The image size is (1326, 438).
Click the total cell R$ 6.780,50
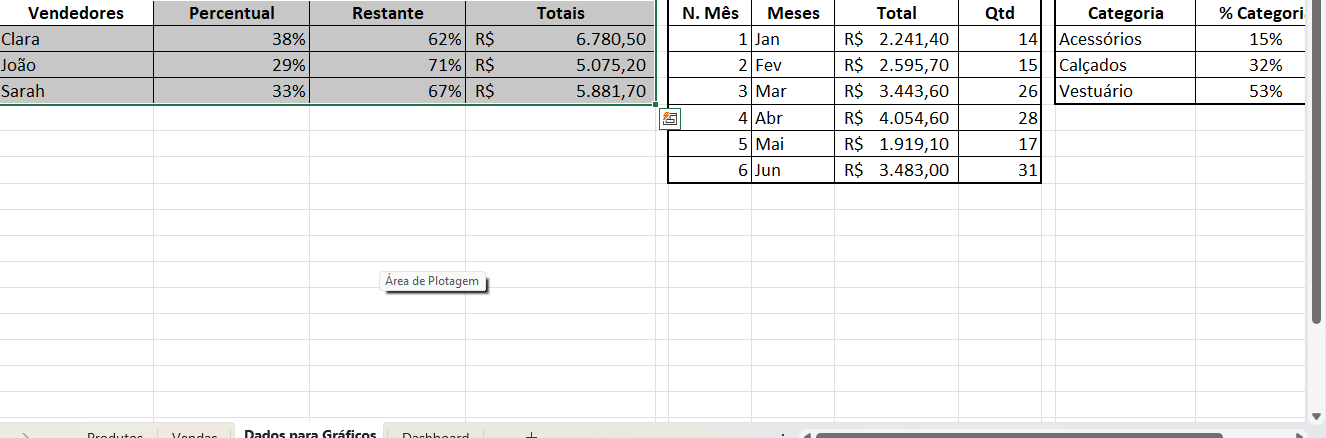(x=561, y=39)
